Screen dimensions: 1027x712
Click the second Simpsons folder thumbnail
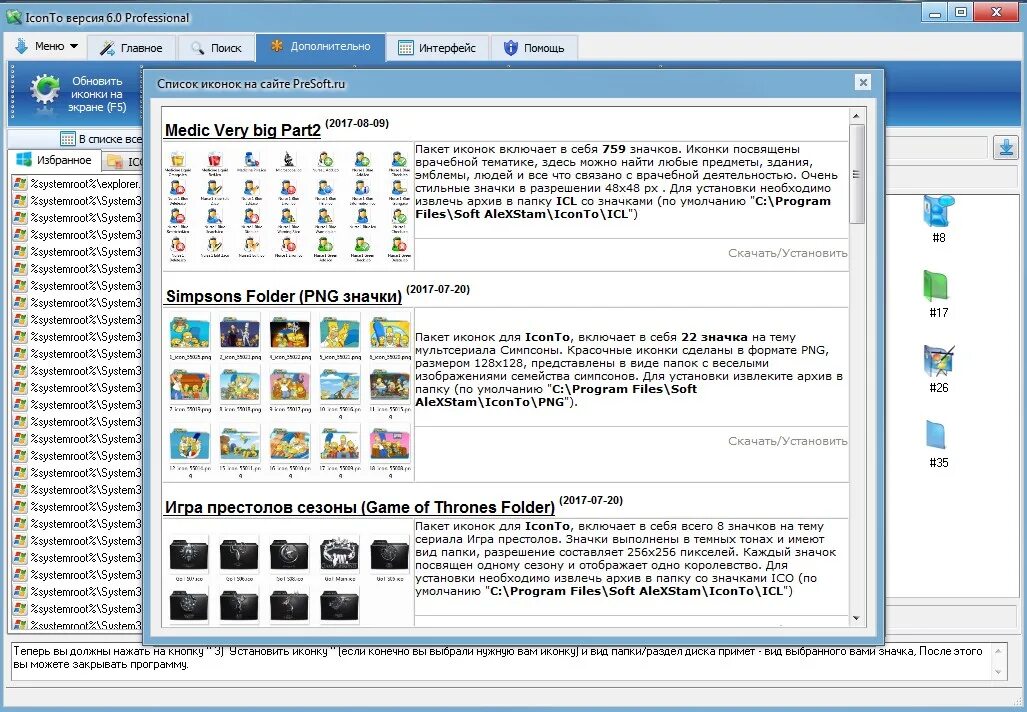(x=239, y=333)
